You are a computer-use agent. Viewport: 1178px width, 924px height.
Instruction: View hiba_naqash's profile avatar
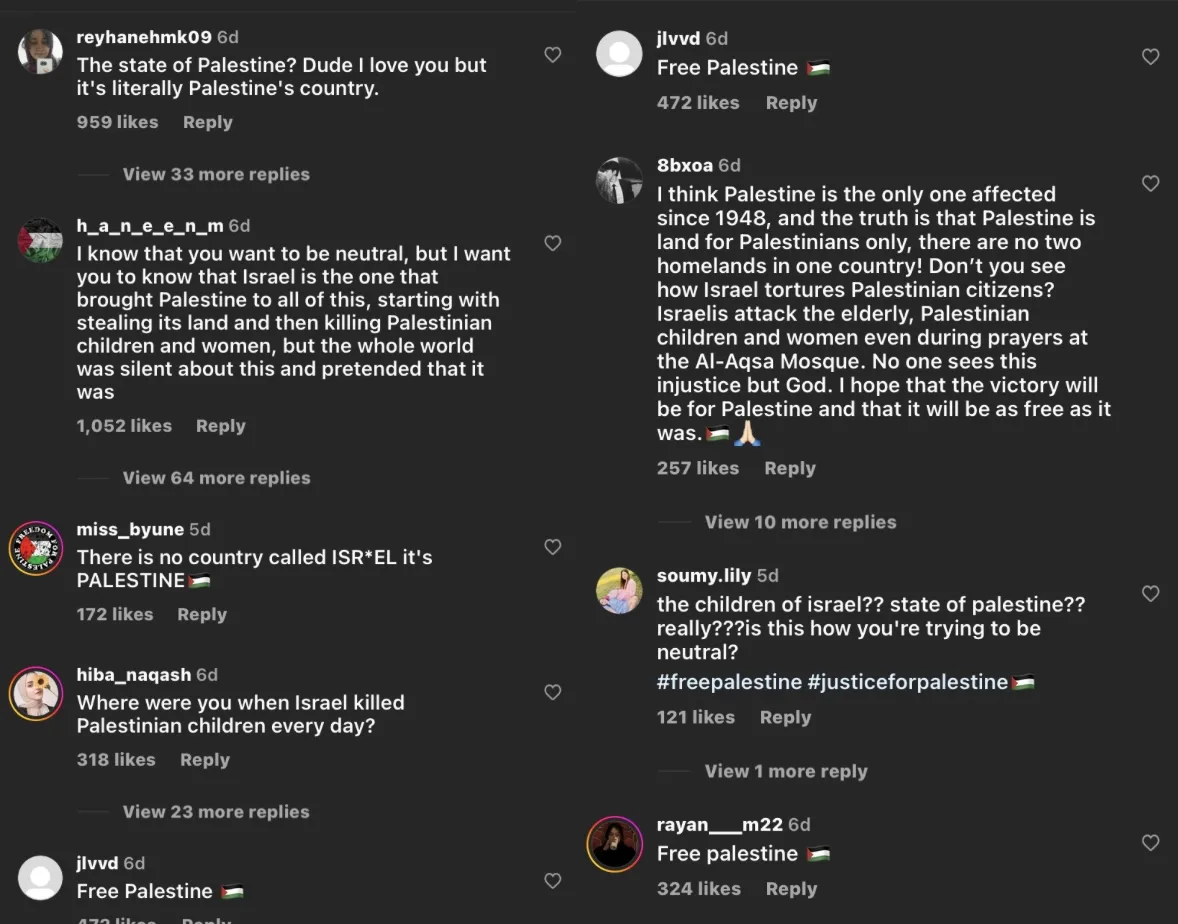[x=36, y=693]
